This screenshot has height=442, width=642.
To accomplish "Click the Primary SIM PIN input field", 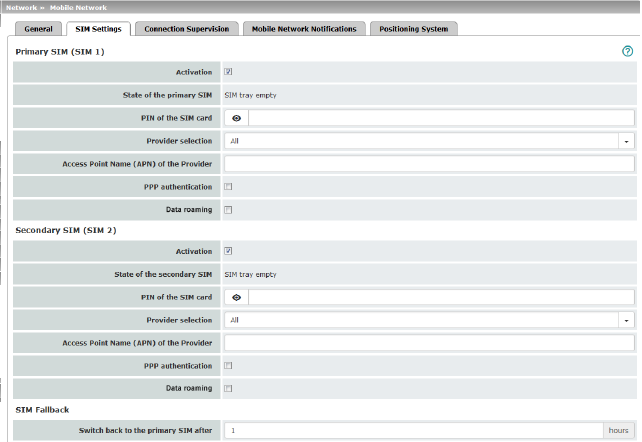I will 441,118.
